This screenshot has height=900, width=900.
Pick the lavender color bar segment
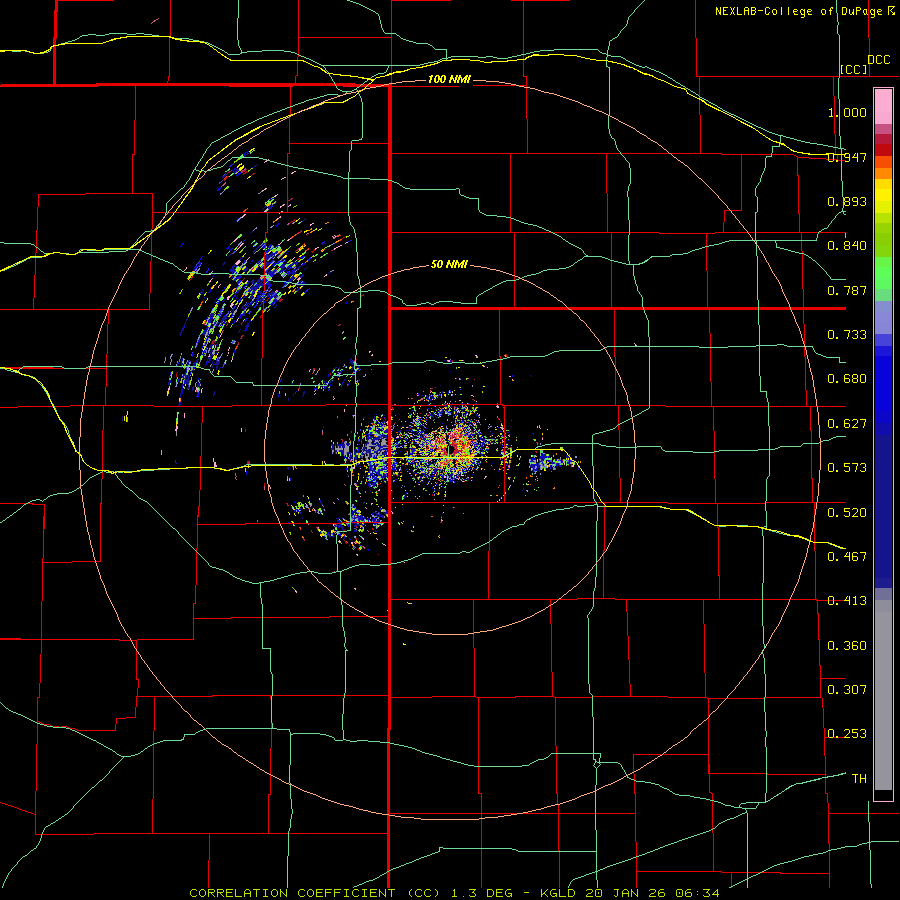[x=883, y=317]
